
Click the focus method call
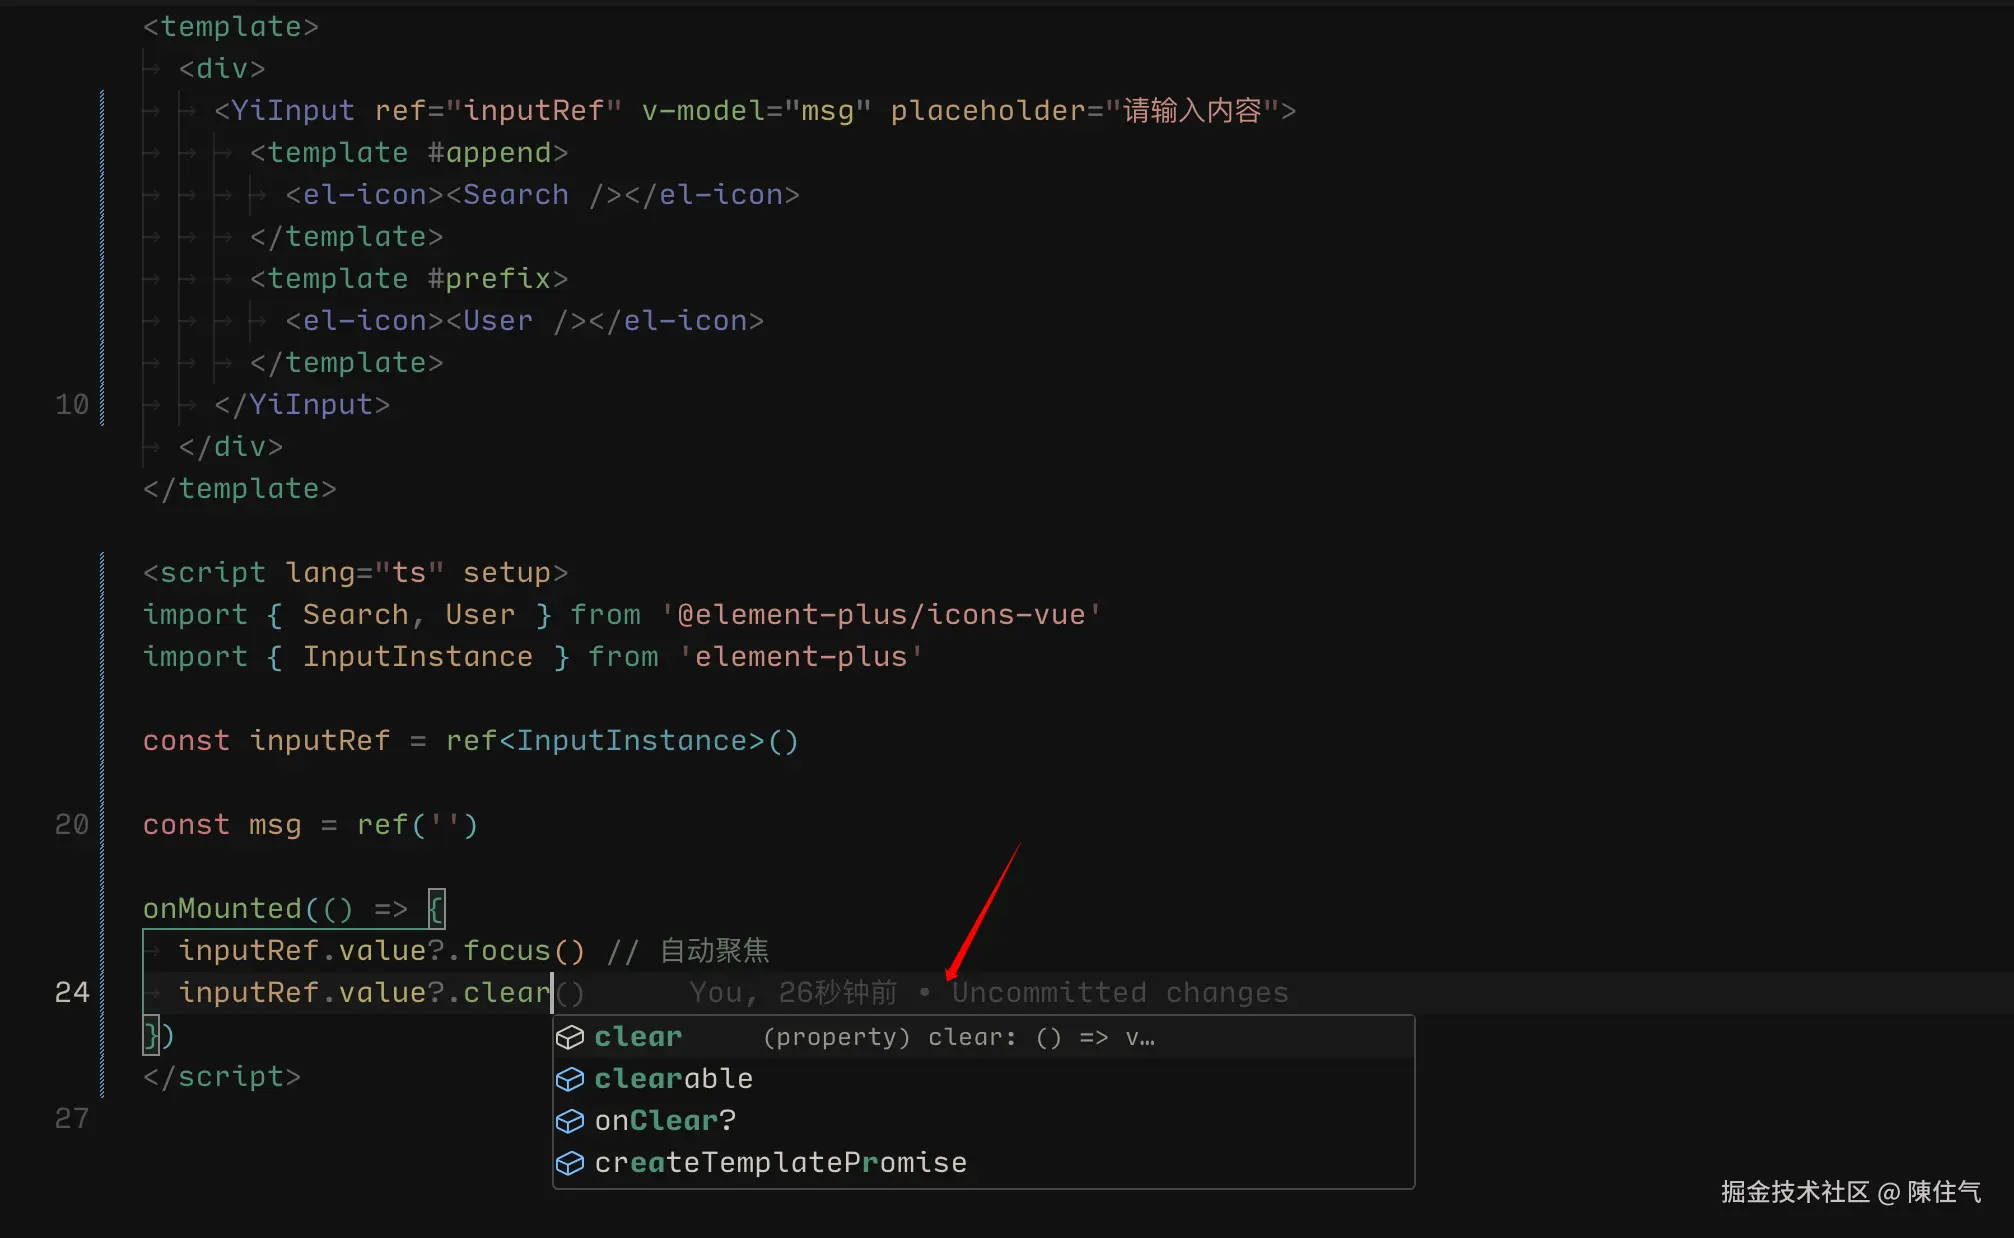(x=507, y=950)
